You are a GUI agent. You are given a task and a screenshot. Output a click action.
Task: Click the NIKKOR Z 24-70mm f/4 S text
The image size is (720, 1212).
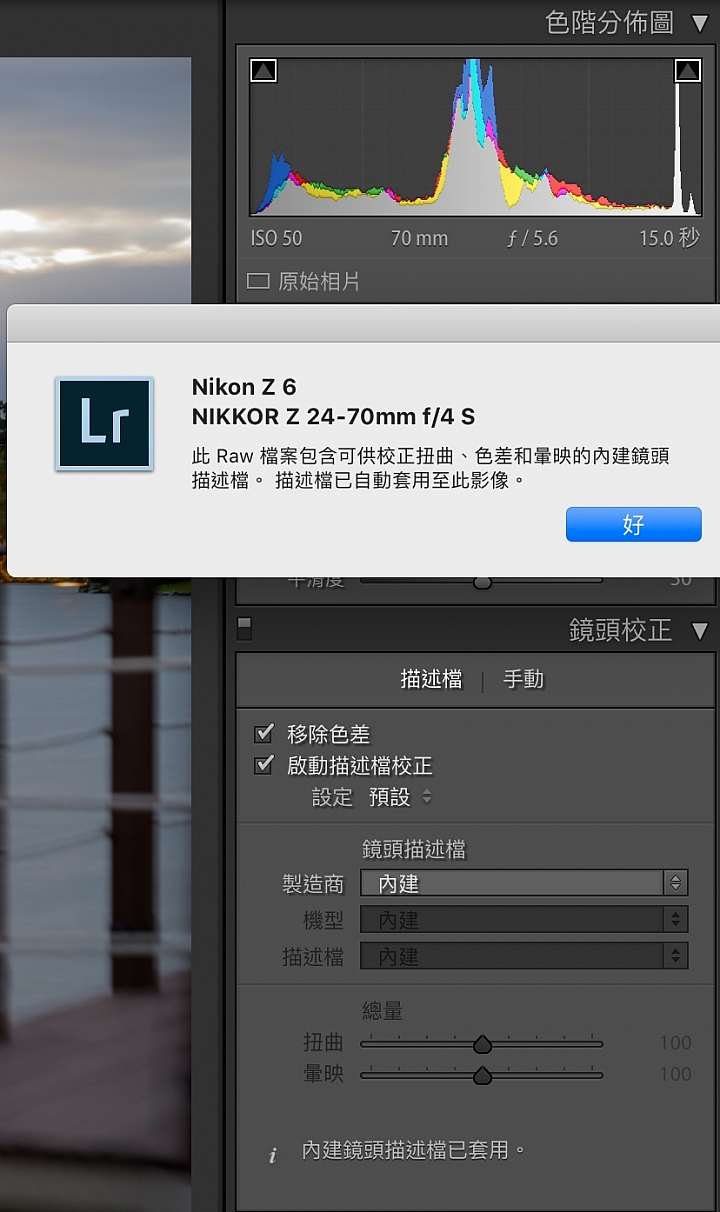point(333,415)
